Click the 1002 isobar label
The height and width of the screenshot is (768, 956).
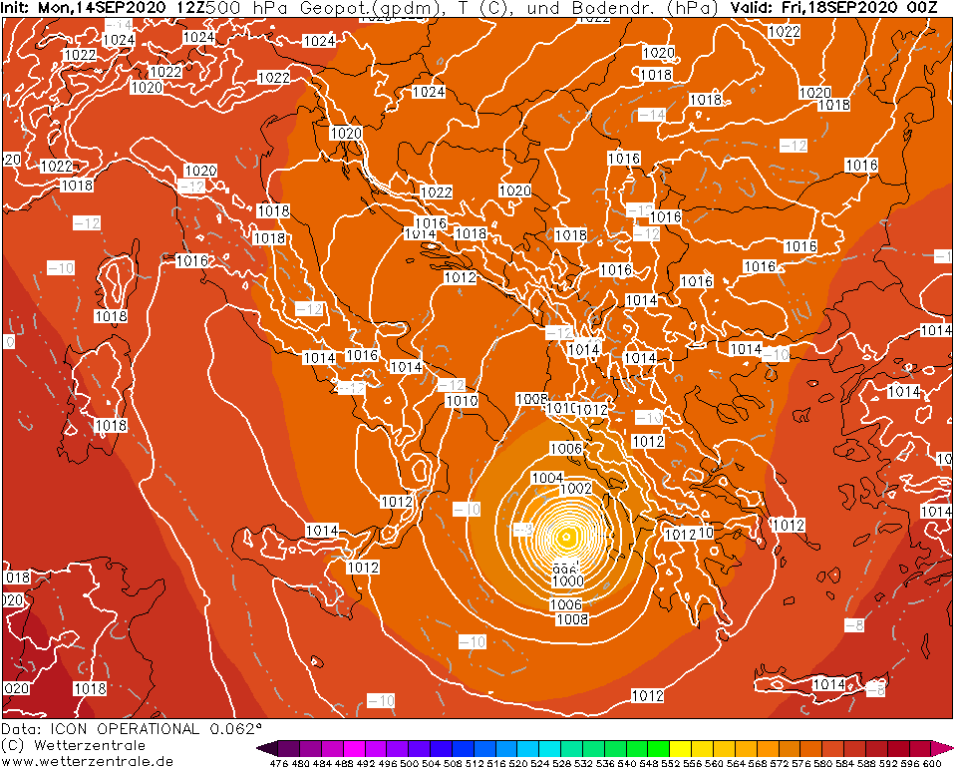(x=575, y=489)
